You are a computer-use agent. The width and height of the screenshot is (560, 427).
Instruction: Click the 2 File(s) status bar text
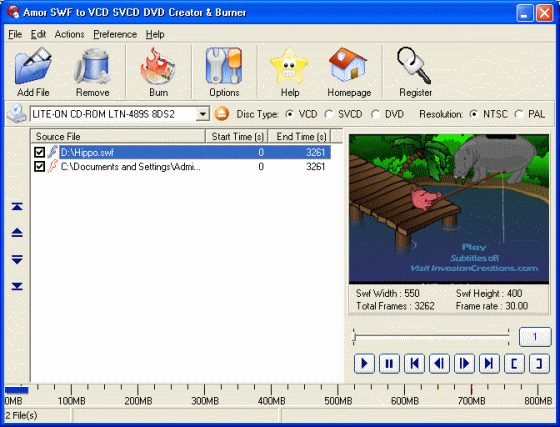coord(21,415)
